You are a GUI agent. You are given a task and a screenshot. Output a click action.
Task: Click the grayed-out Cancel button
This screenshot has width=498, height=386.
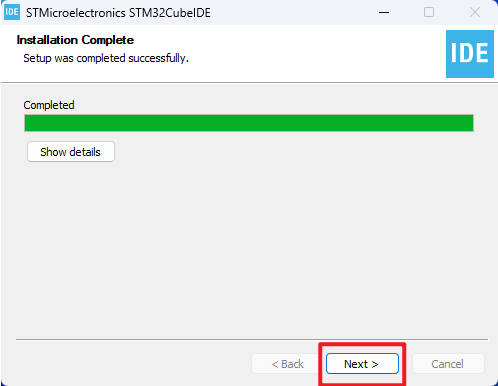click(x=448, y=364)
